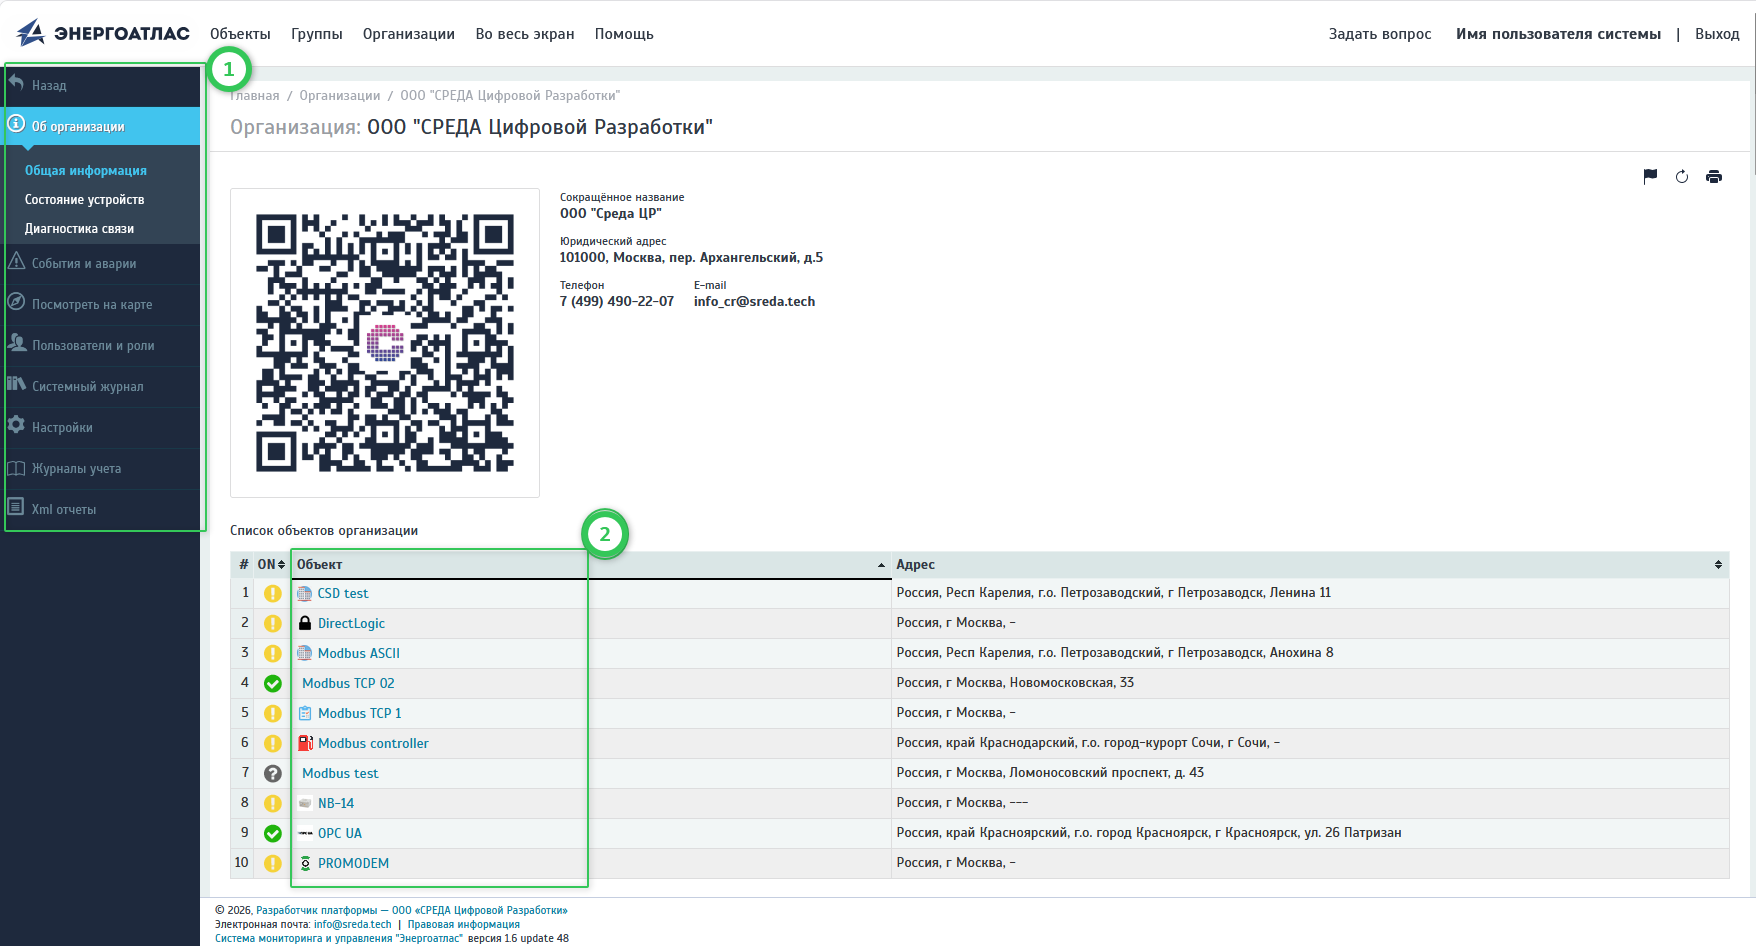The height and width of the screenshot is (946, 1756).
Task: Click the info_cr@sreda.tech organization e-mail
Action: click(754, 302)
